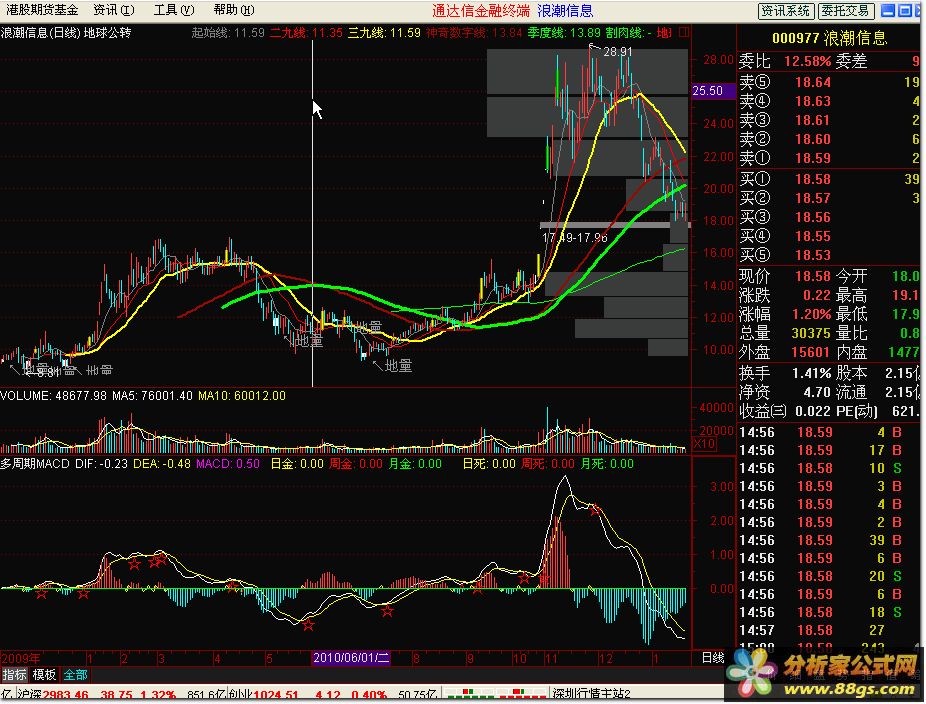Click the 资讯系统 button

click(786, 11)
